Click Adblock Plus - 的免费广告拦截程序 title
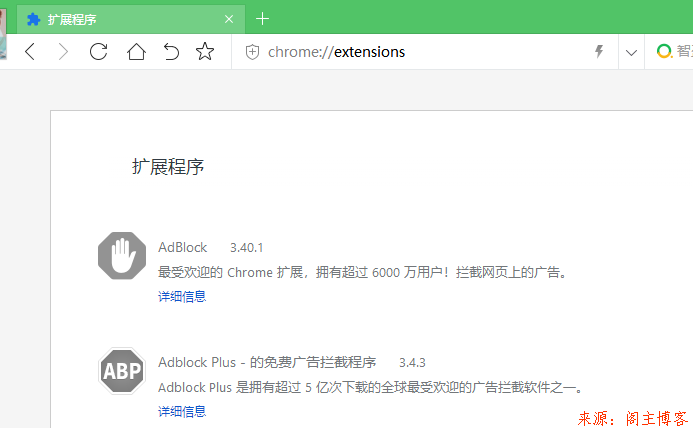 coord(267,362)
